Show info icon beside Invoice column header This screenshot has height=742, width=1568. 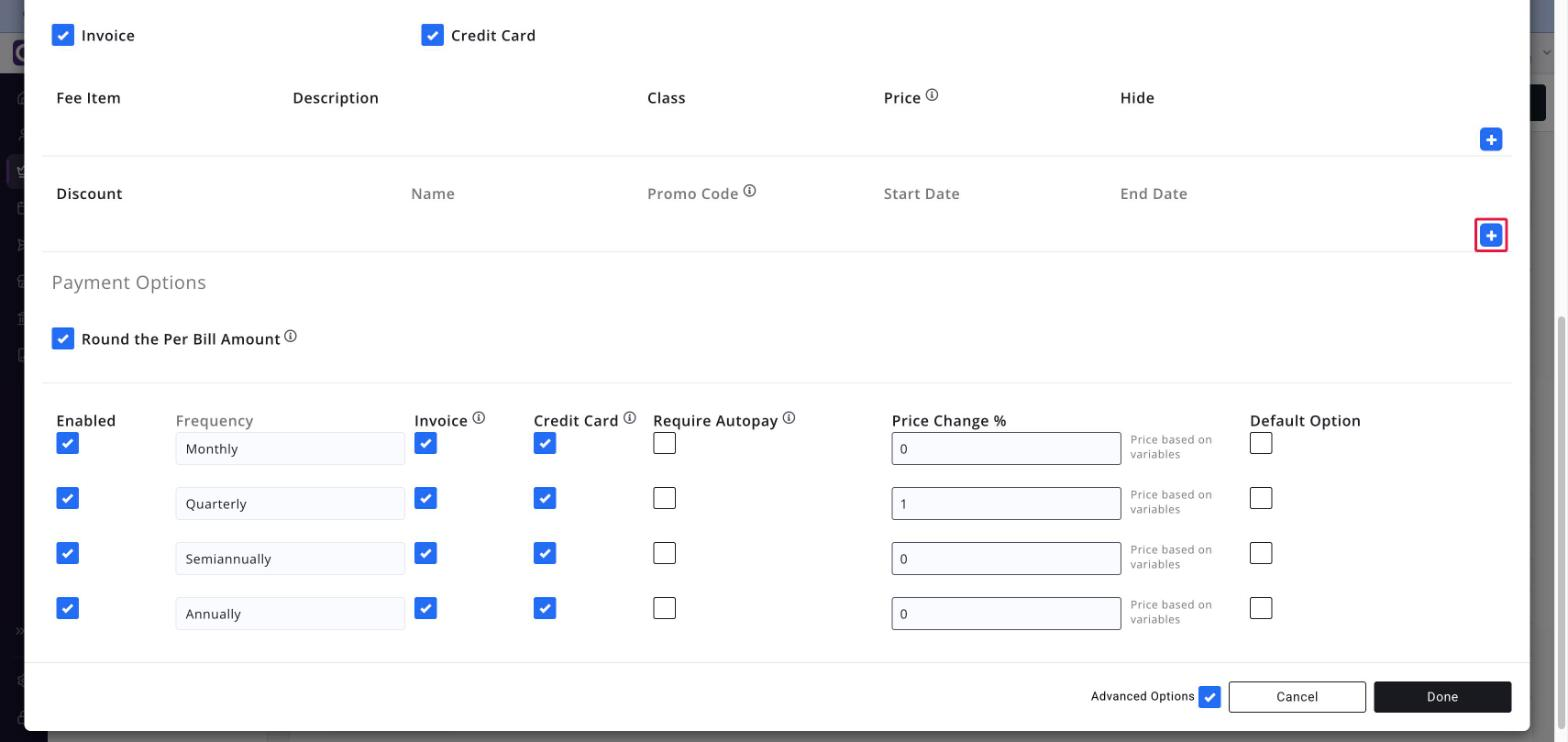[478, 418]
